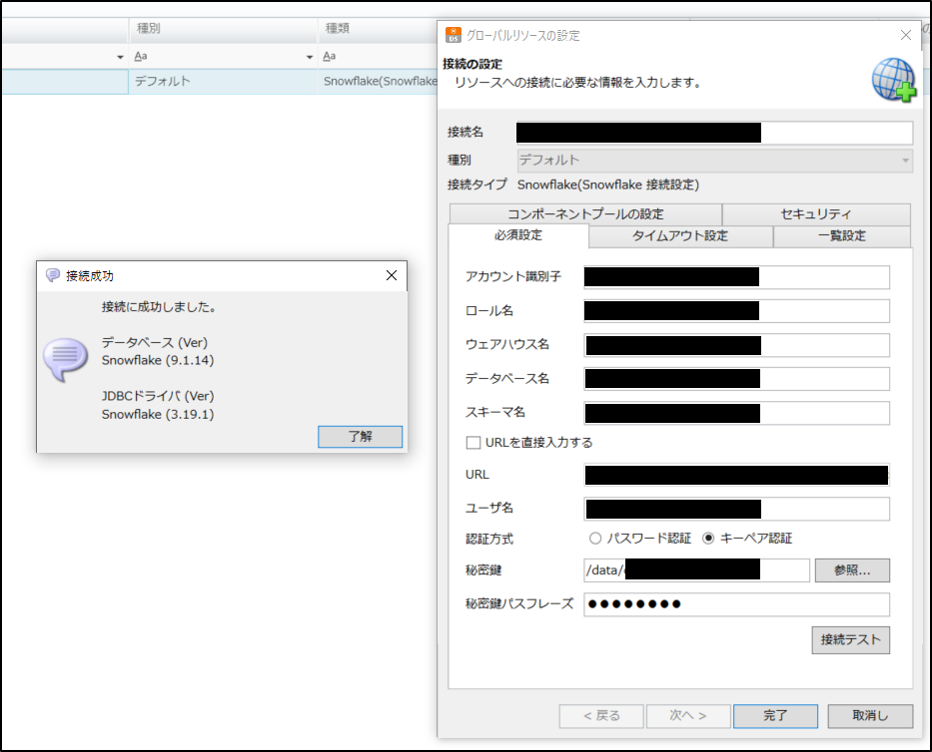Open the タイムアウト設定 tab
The image size is (932, 752).
[x=681, y=236]
